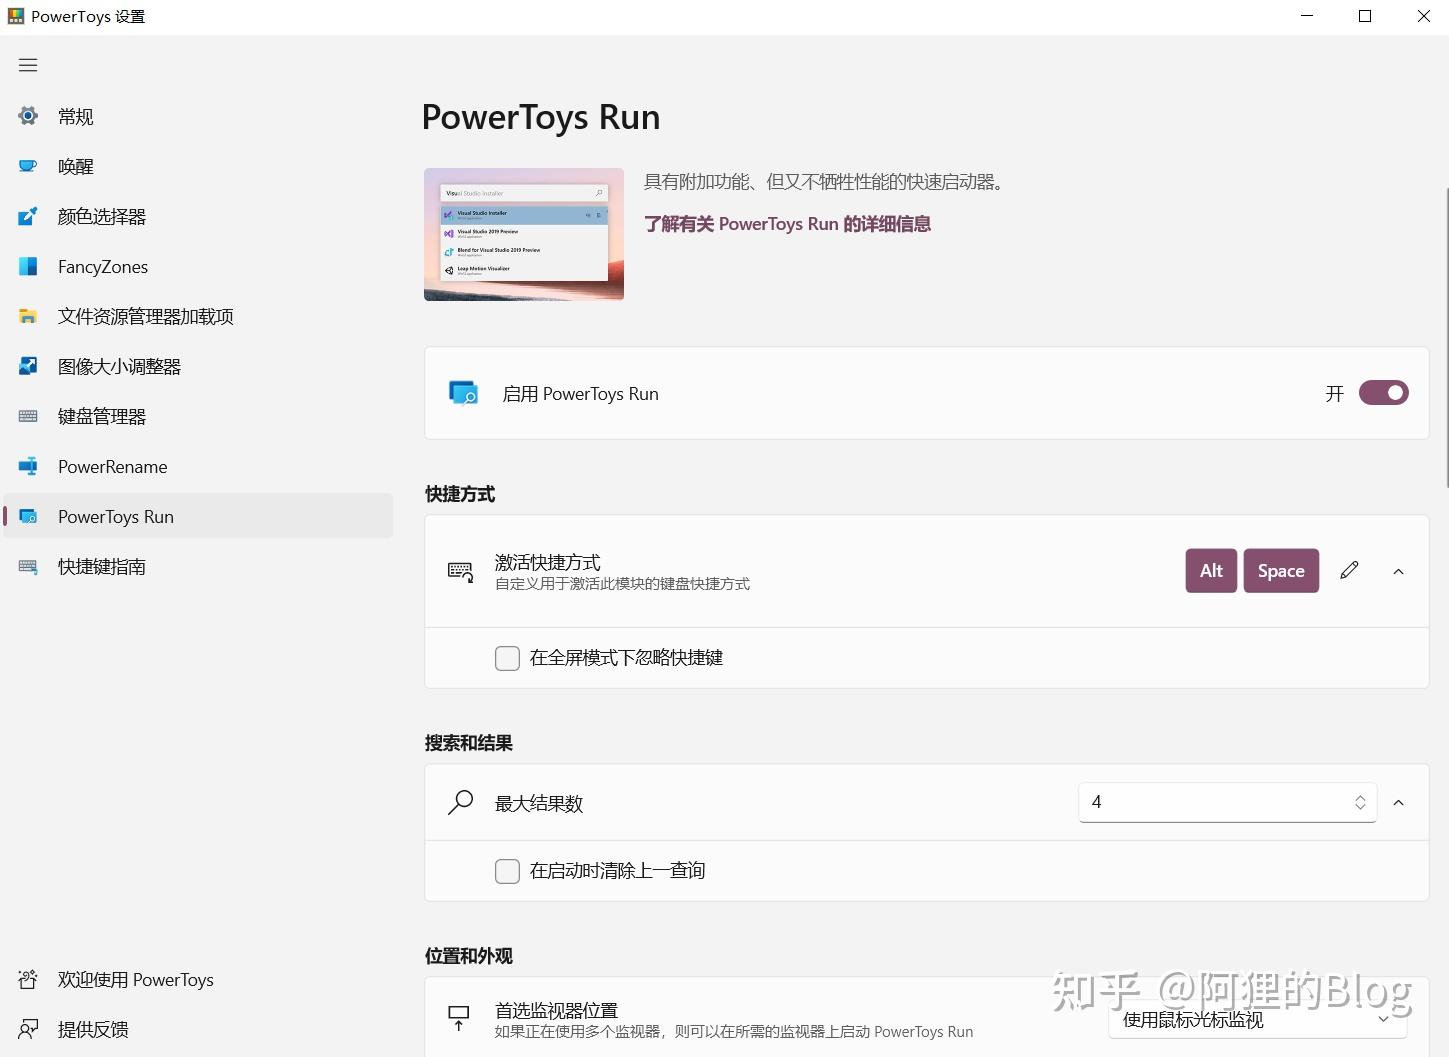This screenshot has width=1449, height=1057.
Task: Click the PowerToys Run preview thumbnail
Action: pyautogui.click(x=524, y=234)
